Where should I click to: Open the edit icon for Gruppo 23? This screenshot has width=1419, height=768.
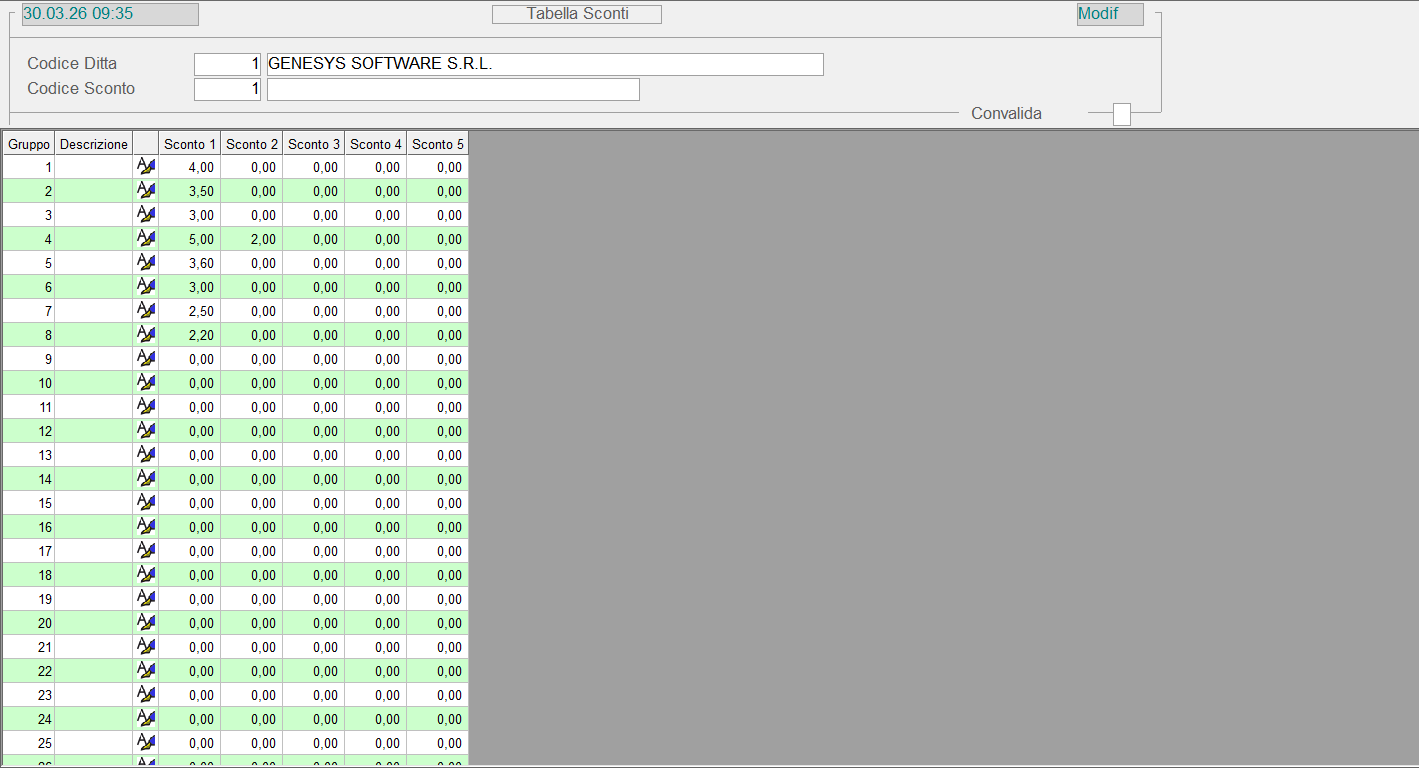[146, 695]
